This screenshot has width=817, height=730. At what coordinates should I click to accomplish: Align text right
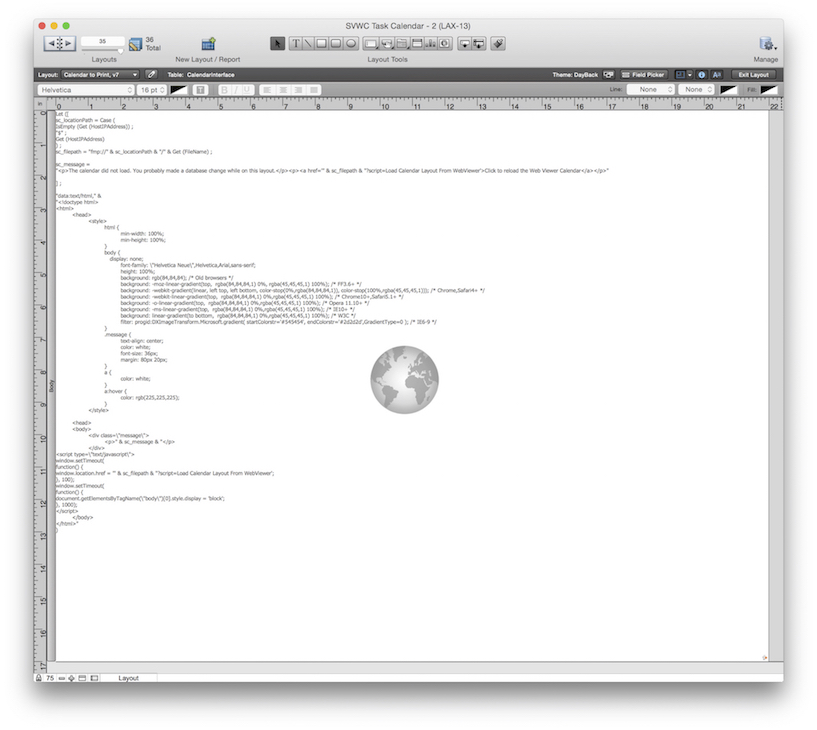coord(299,90)
